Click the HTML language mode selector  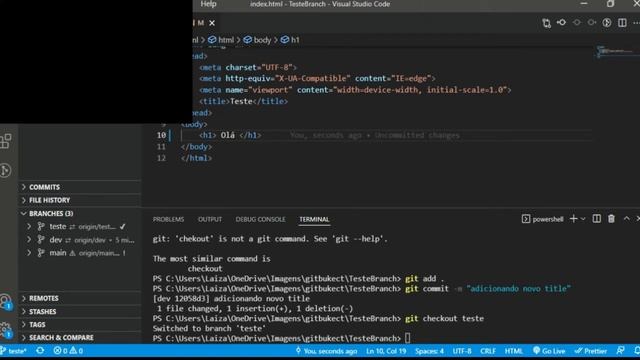coord(513,351)
